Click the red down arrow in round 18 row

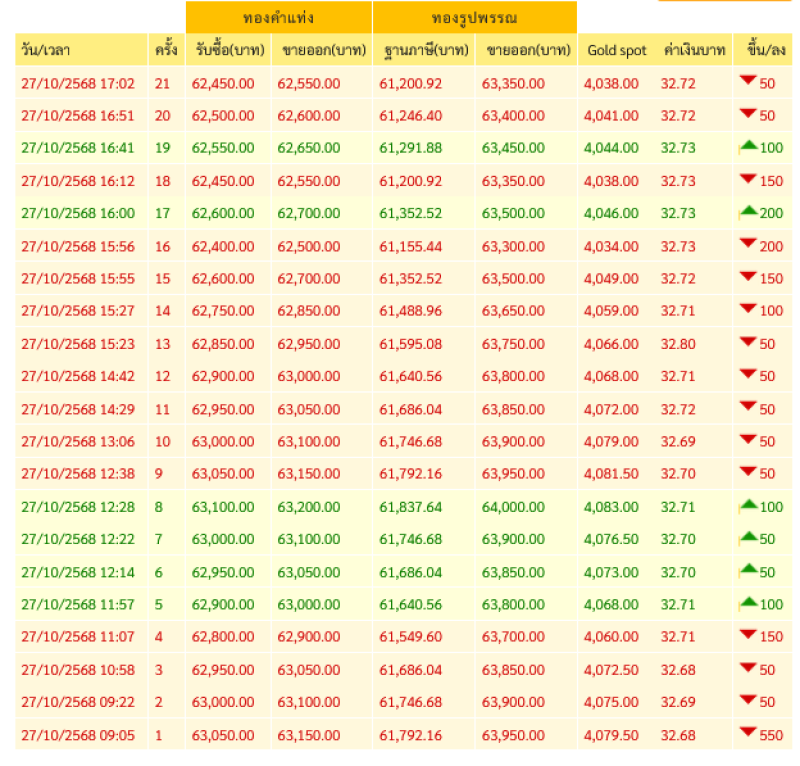click(x=747, y=179)
